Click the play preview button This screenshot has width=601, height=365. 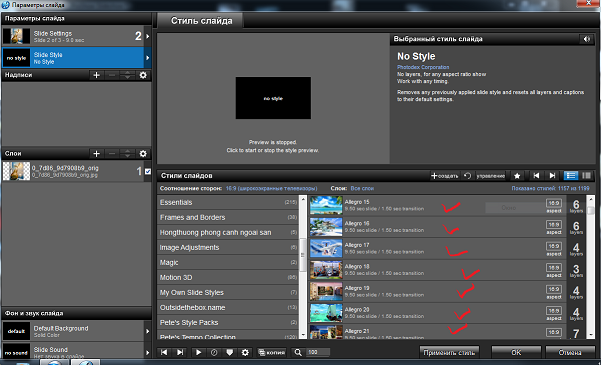click(x=199, y=352)
